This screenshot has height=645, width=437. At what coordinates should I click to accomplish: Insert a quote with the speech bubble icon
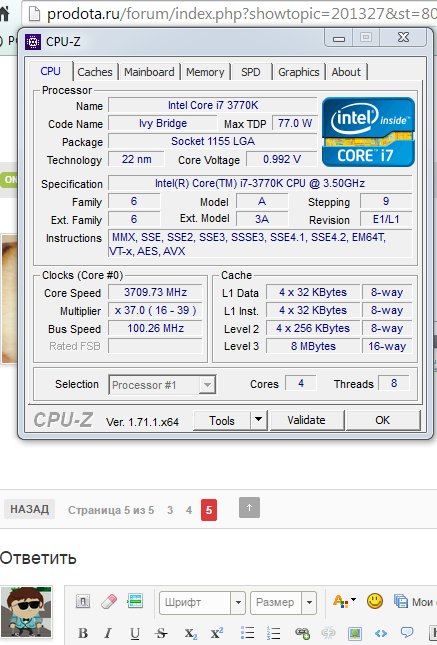(407, 632)
